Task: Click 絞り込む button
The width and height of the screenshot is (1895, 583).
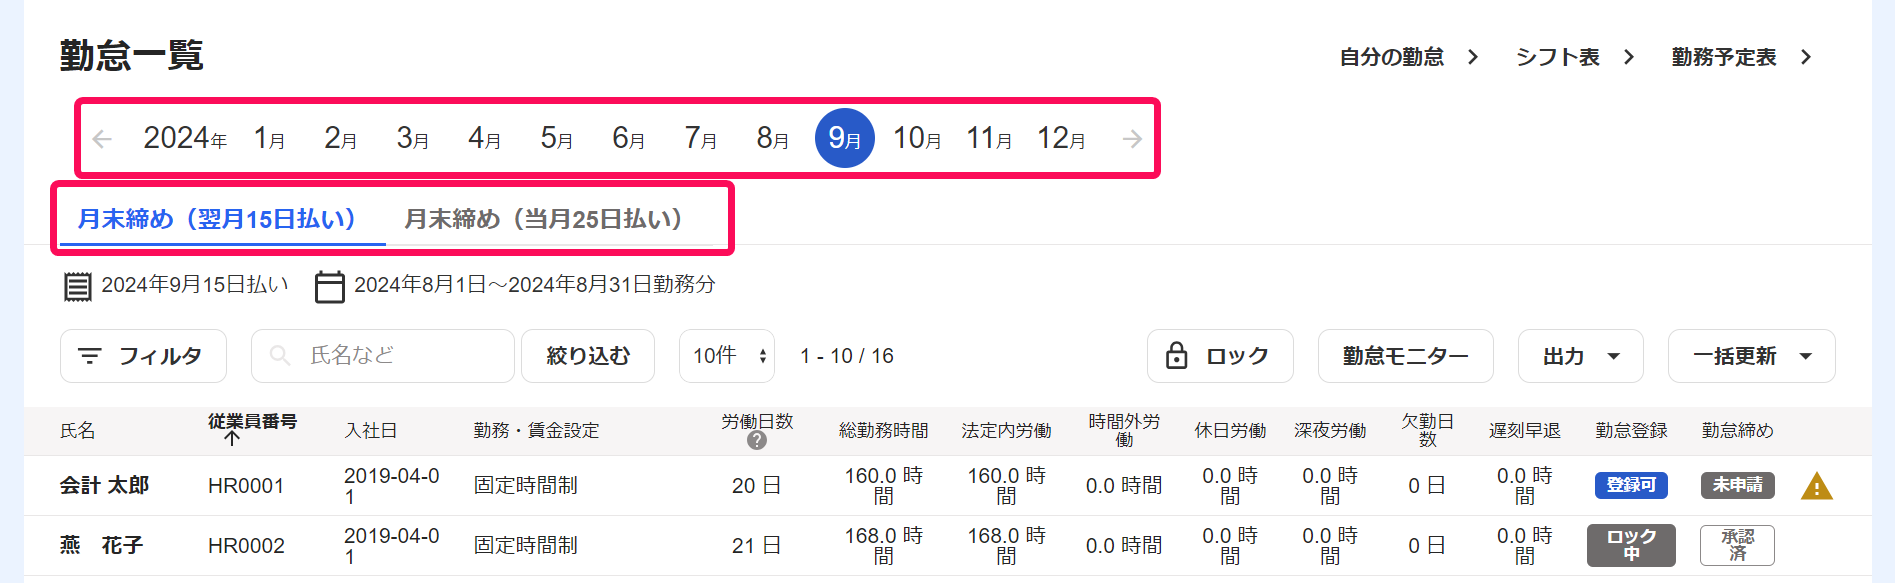Action: click(x=588, y=356)
